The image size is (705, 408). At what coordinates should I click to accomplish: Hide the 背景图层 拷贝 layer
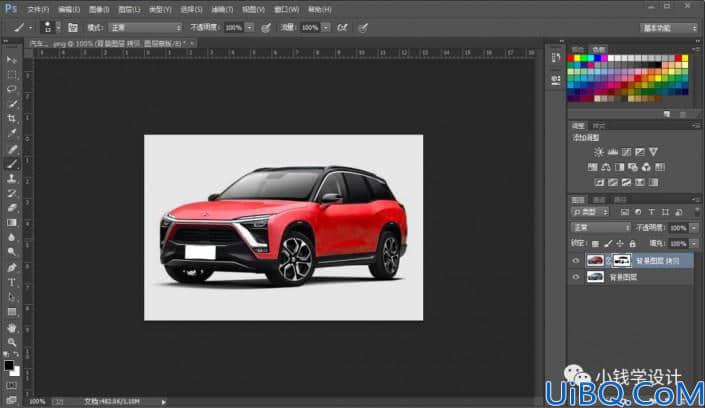click(576, 260)
